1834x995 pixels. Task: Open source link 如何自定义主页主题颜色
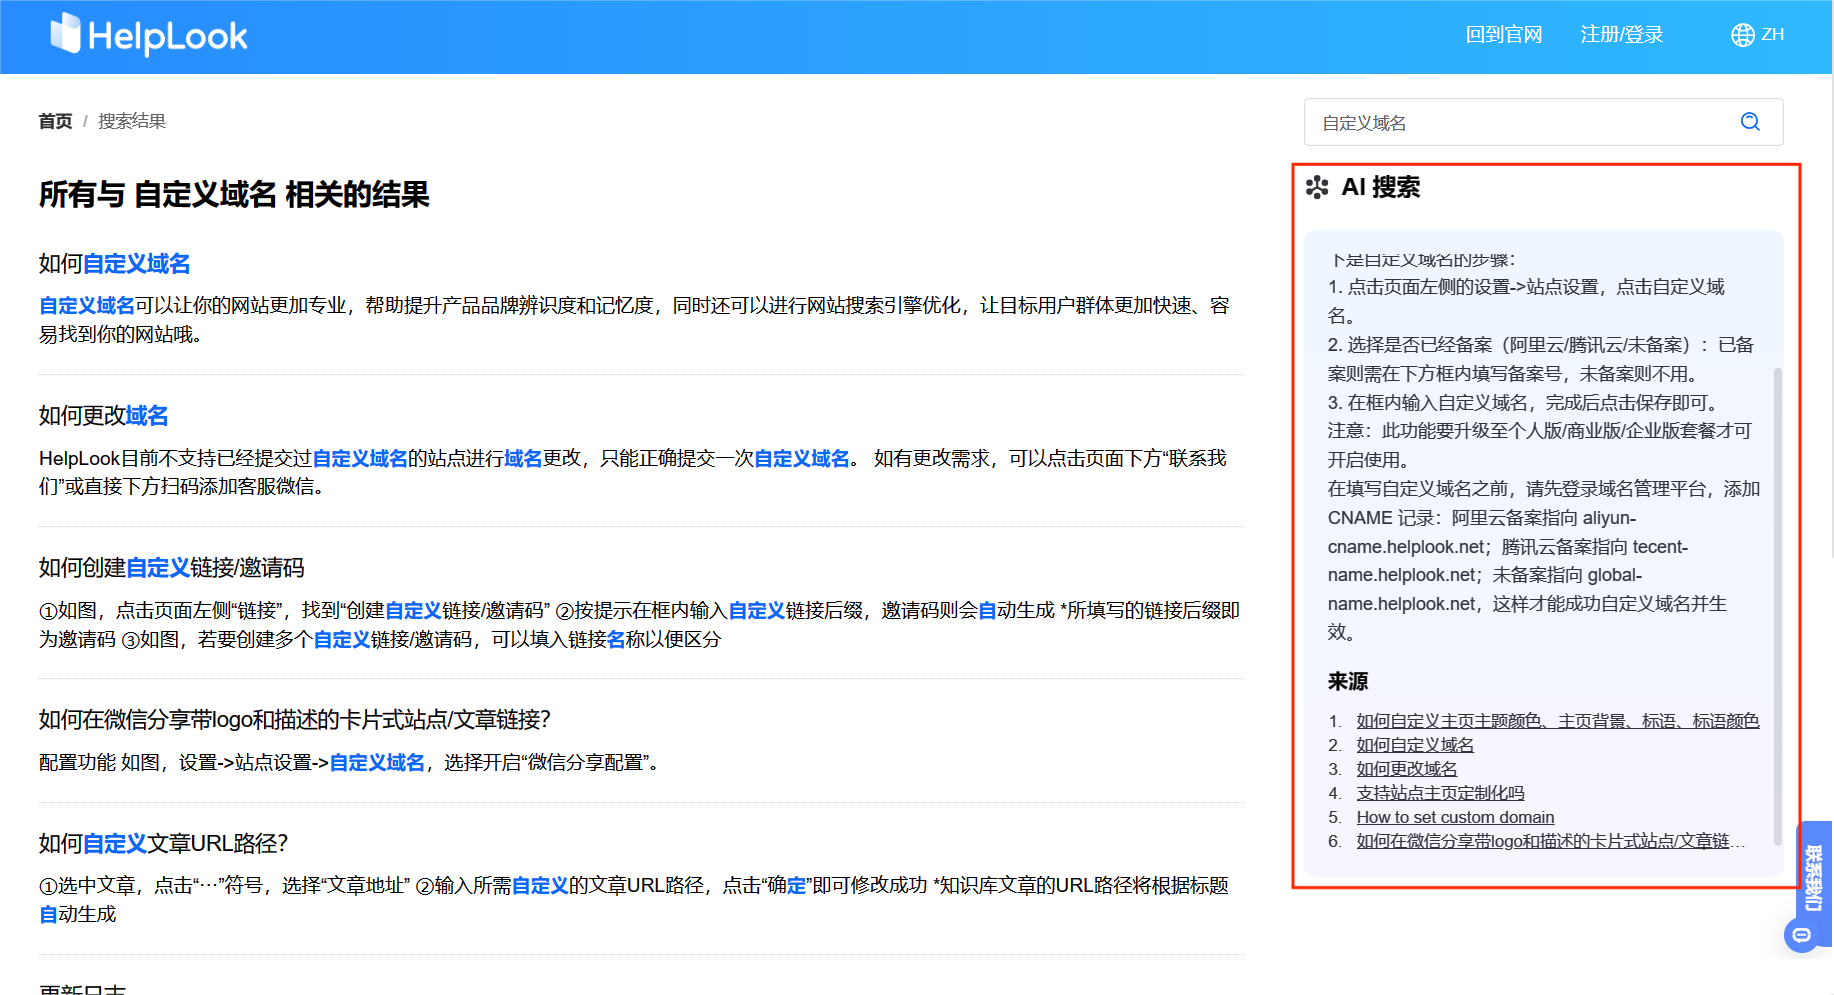[x=1557, y=721]
